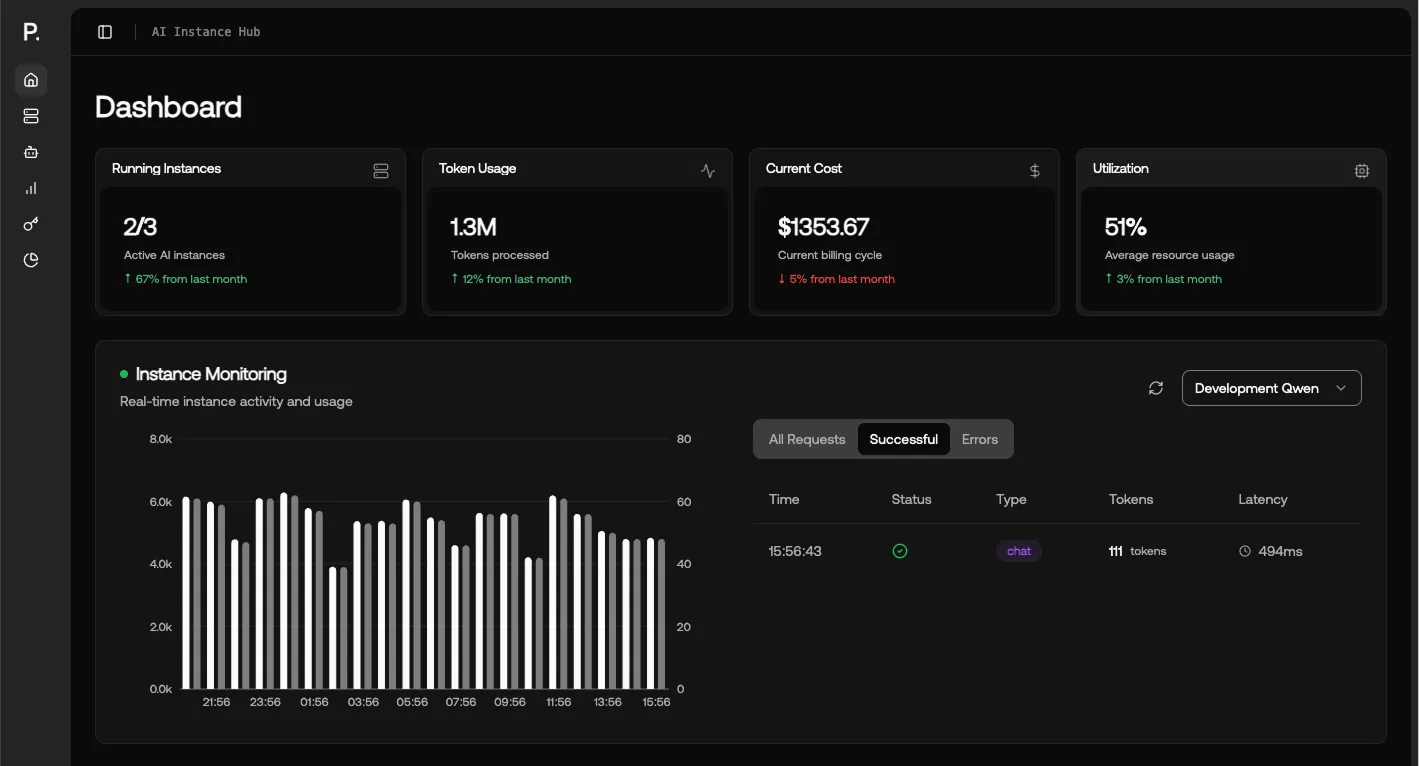Enable the All Requests filter
The height and width of the screenshot is (766, 1419).
806,438
